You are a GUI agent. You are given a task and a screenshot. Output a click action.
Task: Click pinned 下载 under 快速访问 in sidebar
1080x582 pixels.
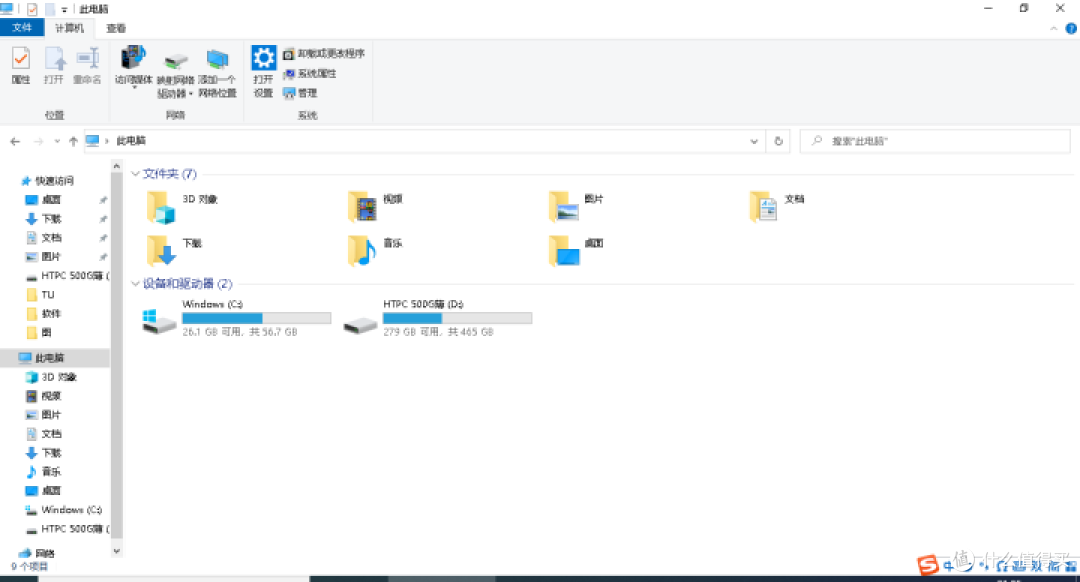click(x=44, y=219)
